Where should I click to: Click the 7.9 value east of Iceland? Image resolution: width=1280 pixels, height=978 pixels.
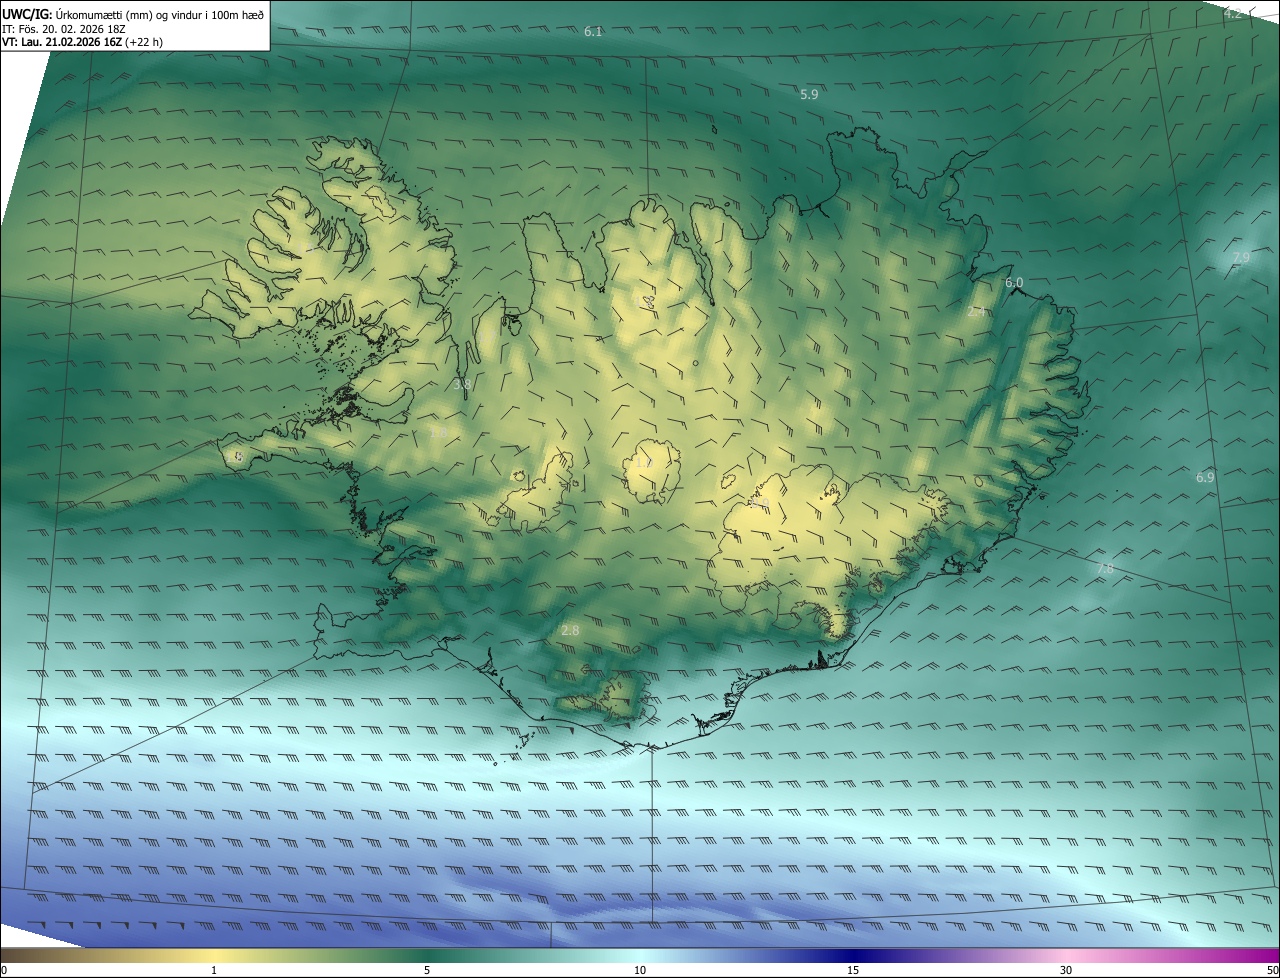coord(1241,258)
